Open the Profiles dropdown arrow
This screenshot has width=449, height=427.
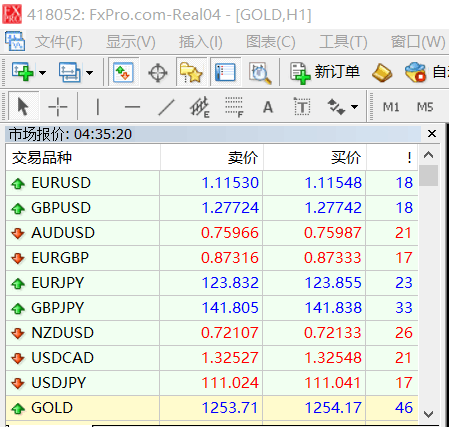click(x=89, y=72)
